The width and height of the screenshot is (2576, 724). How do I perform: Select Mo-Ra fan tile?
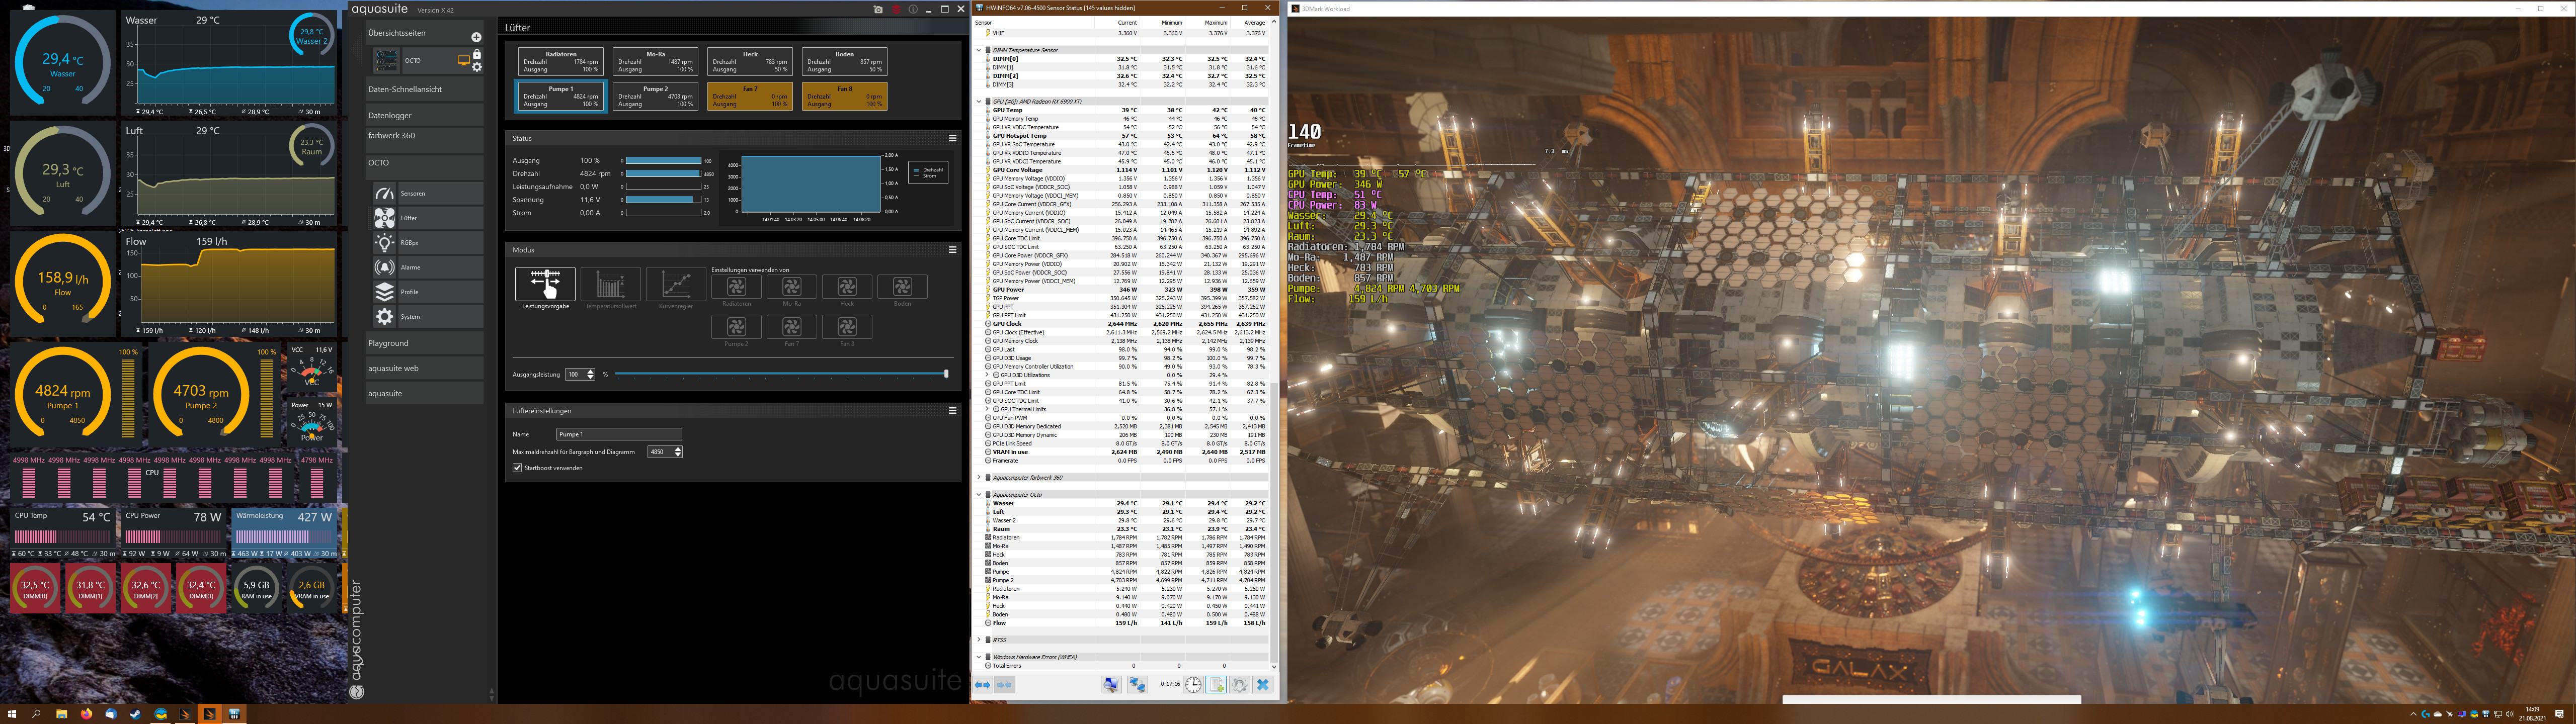point(655,62)
